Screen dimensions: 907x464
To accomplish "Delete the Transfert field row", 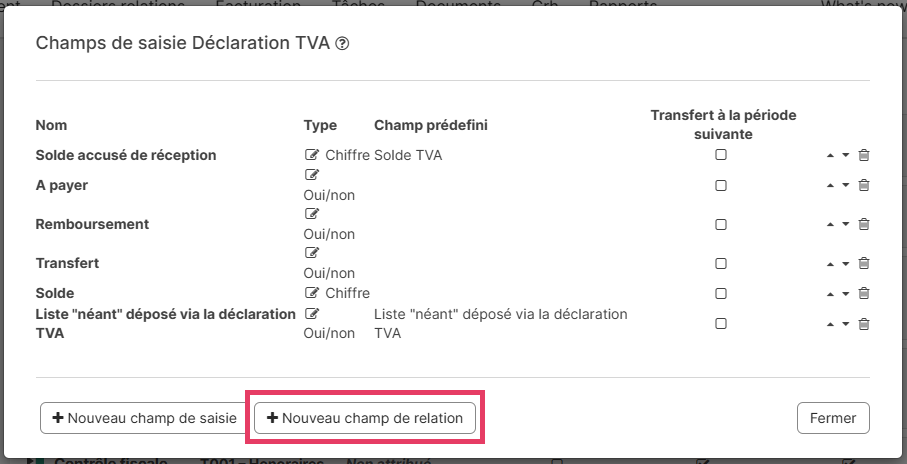I will tap(864, 263).
